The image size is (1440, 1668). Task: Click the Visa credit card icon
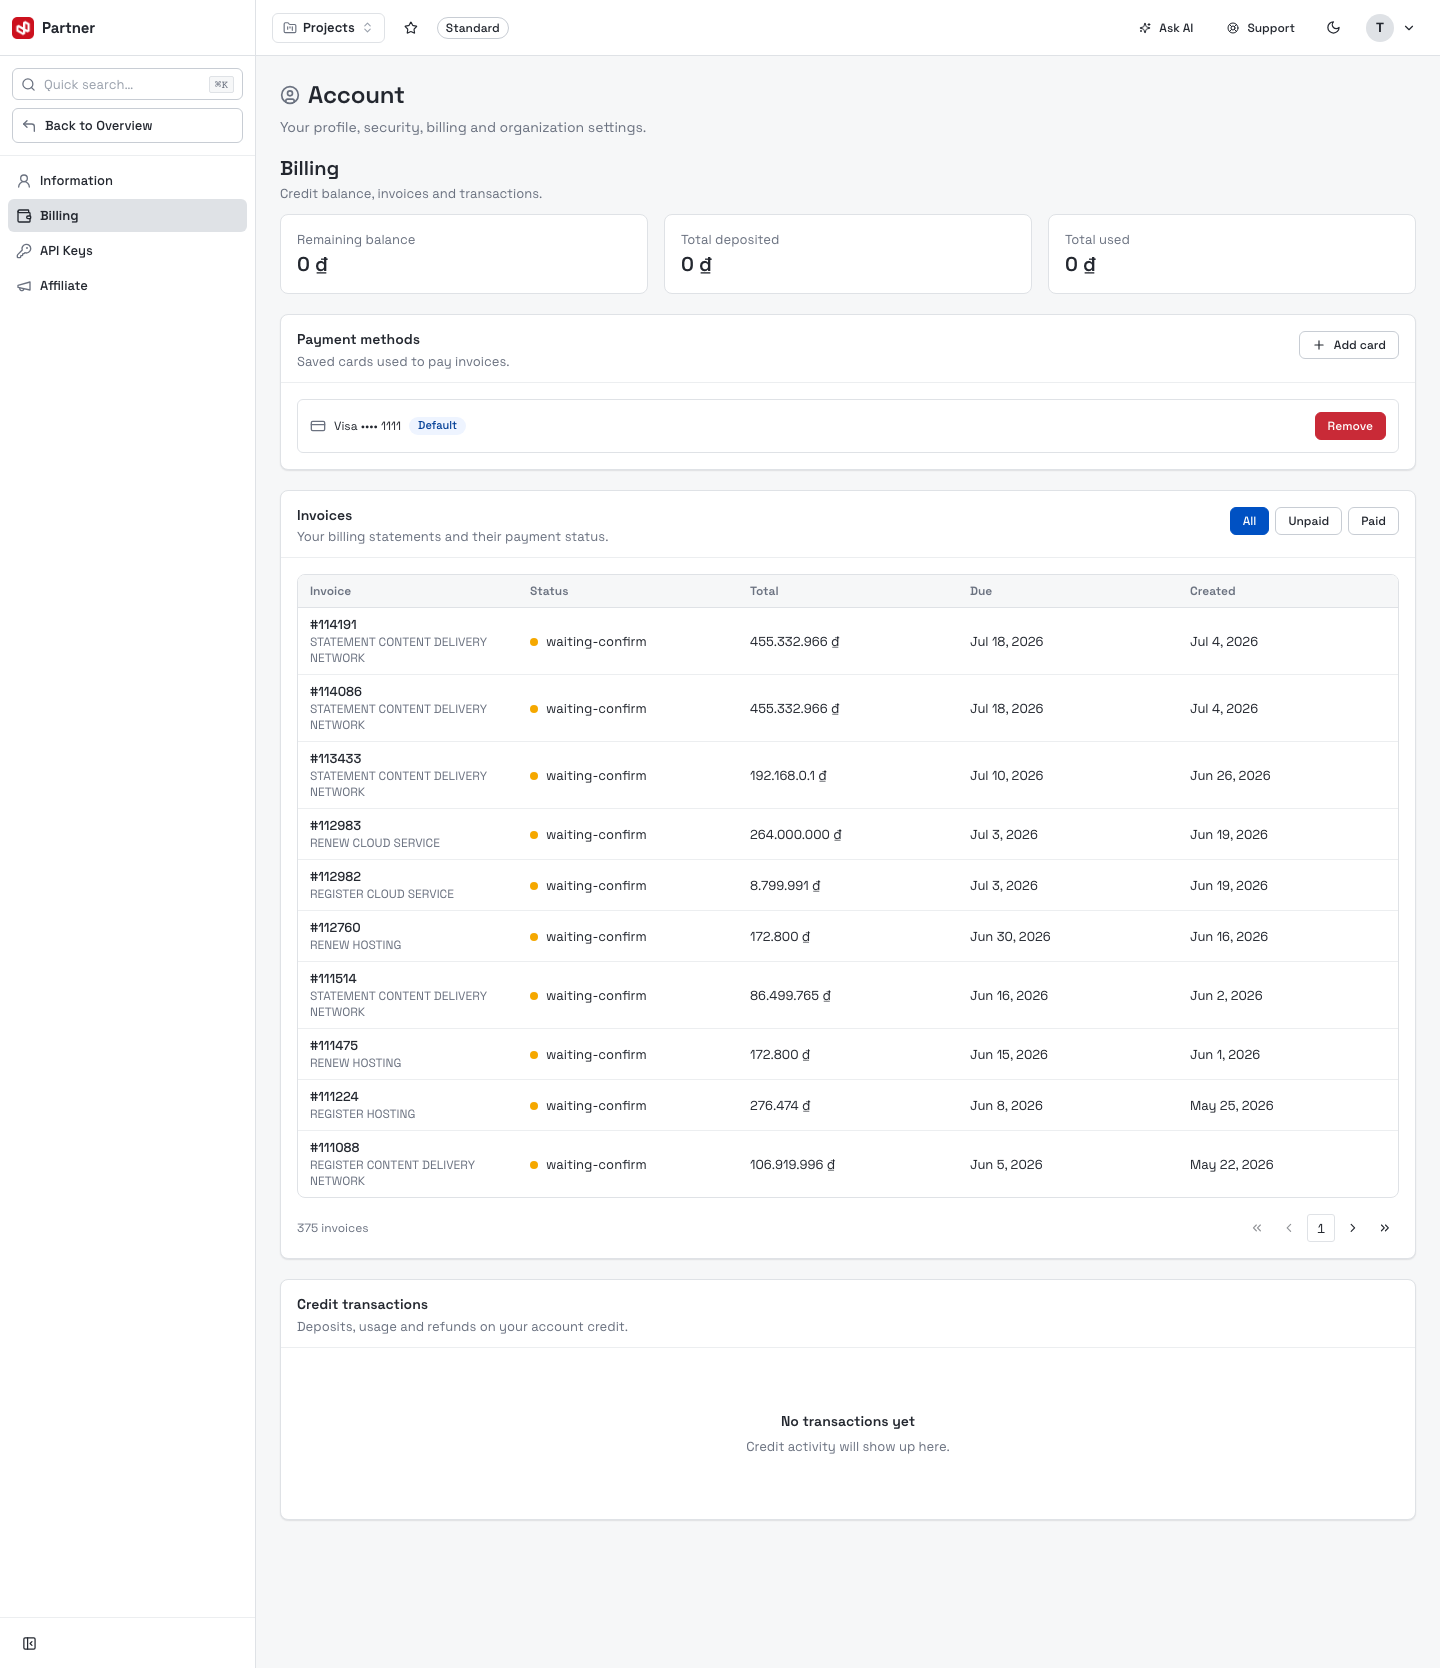pyautogui.click(x=318, y=426)
